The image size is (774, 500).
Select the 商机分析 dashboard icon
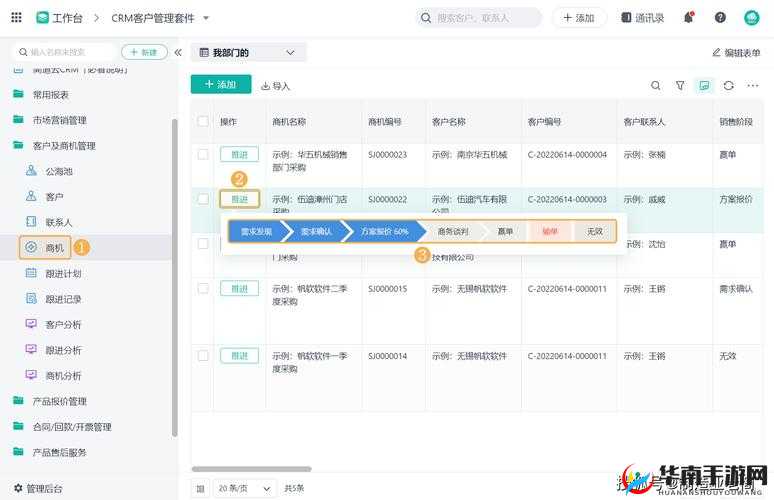(x=31, y=375)
